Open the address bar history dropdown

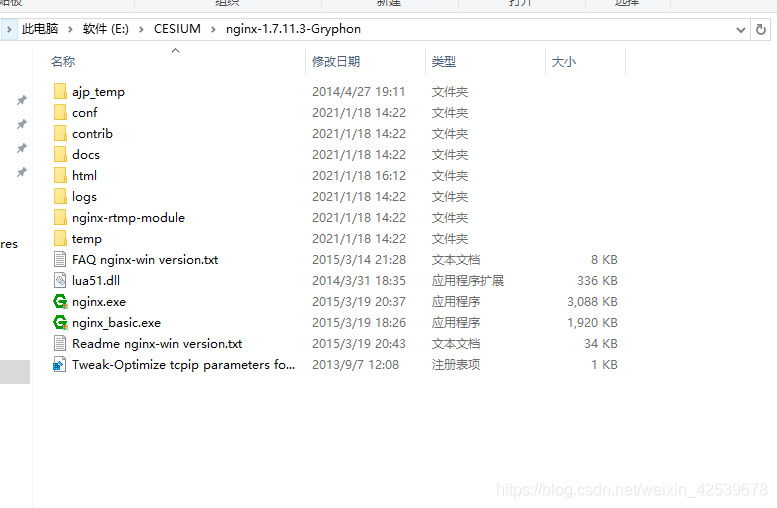(741, 29)
